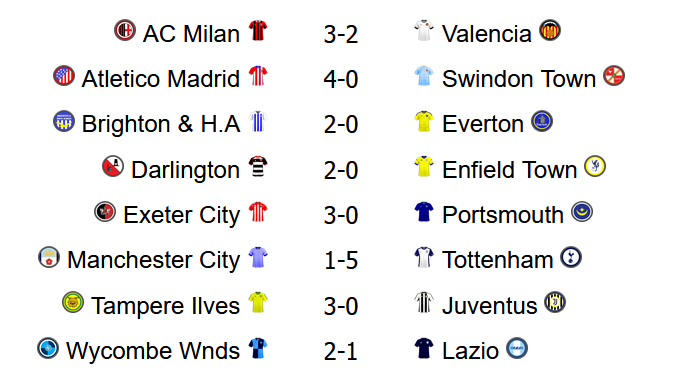Select the Atletico Madrid striped kit icon

258,76
